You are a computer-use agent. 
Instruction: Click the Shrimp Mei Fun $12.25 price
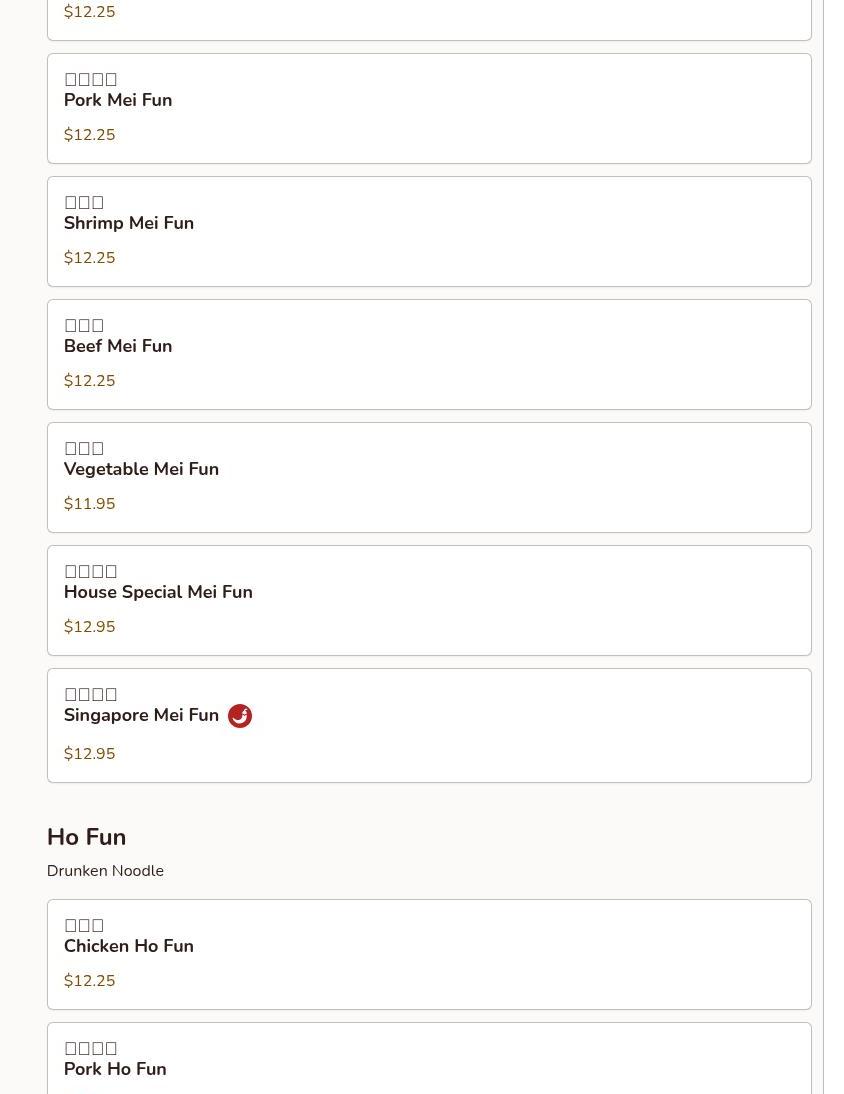tap(89, 258)
